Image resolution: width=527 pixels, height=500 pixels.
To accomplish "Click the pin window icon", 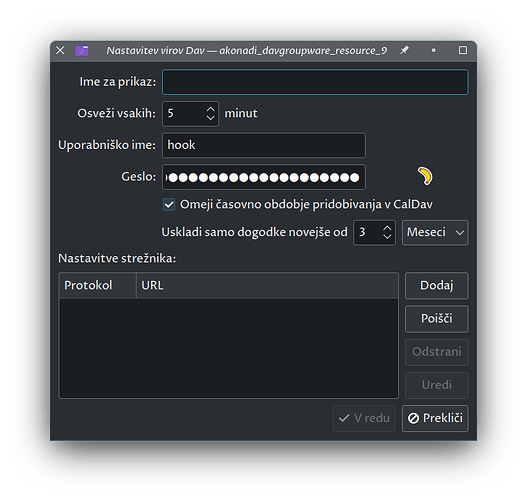I will pyautogui.click(x=404, y=50).
